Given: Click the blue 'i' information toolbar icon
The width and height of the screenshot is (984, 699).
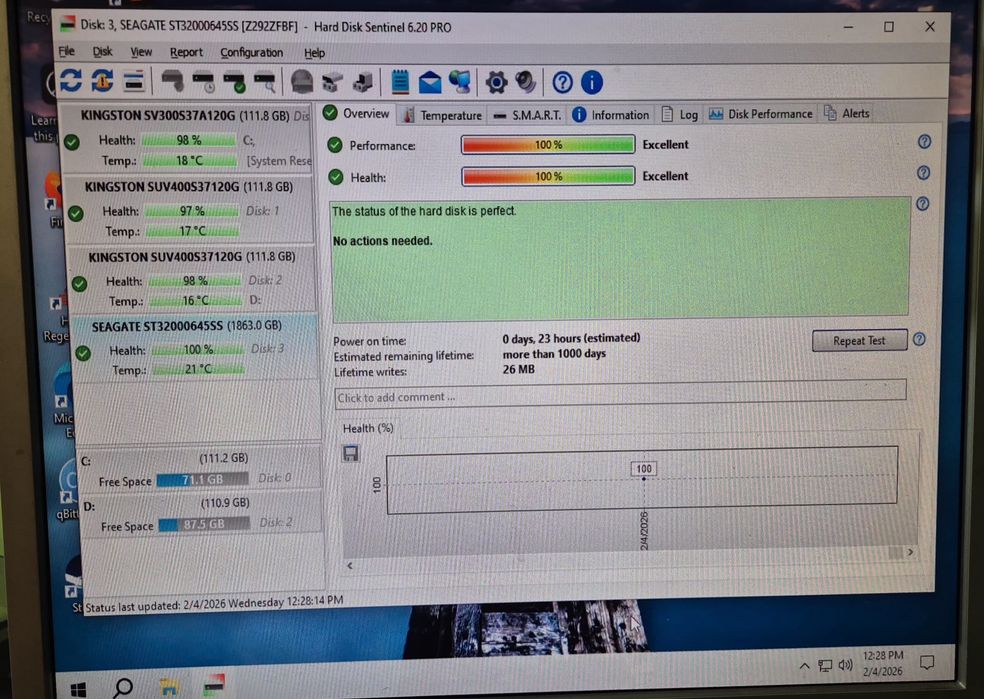Looking at the screenshot, I should [x=592, y=82].
